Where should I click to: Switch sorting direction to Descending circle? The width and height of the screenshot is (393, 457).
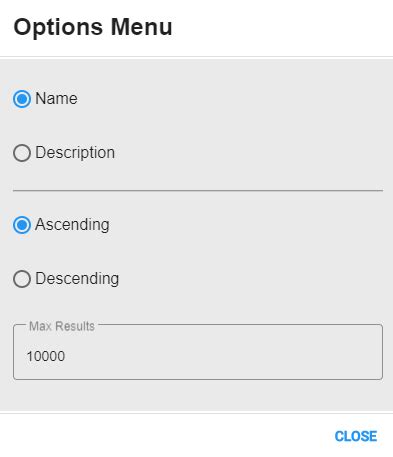(x=22, y=279)
